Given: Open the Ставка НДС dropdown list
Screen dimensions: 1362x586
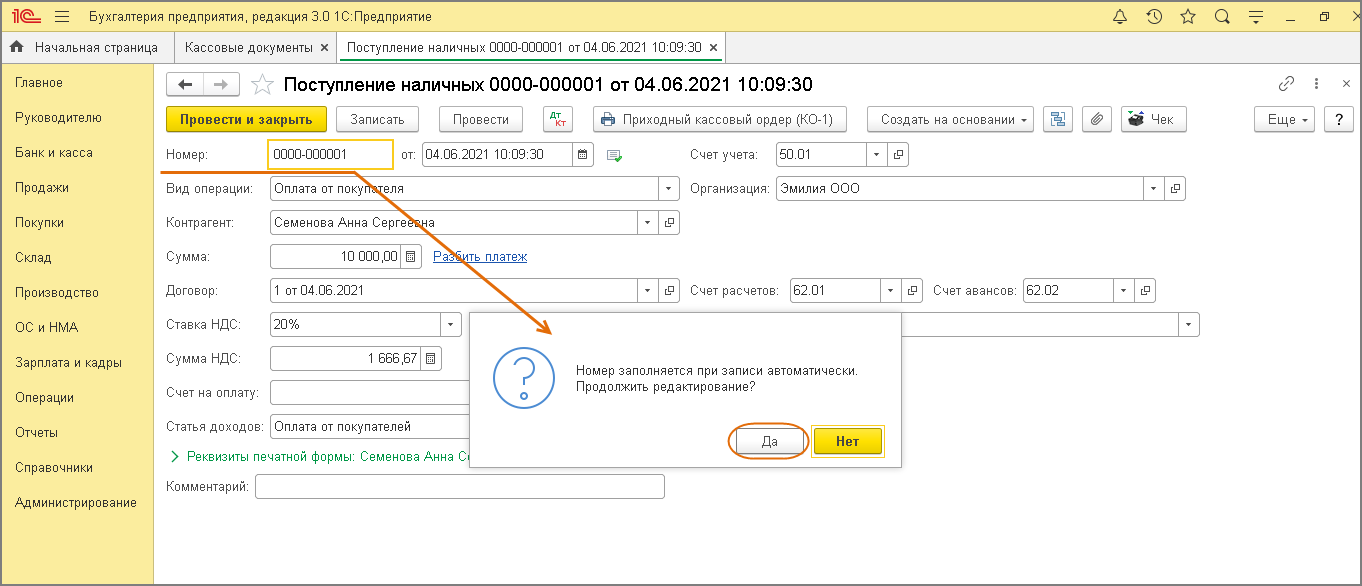Looking at the screenshot, I should pyautogui.click(x=451, y=324).
